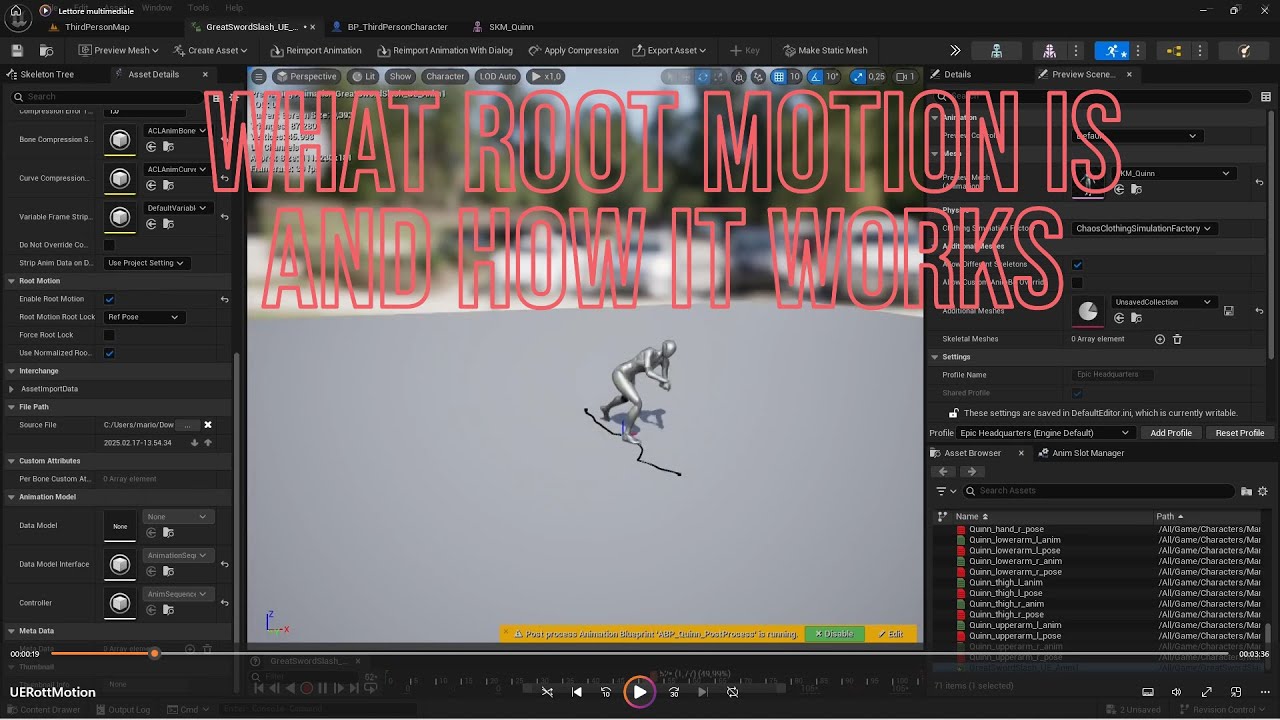Toggle shuffle in the media player
This screenshot has width=1280, height=720.
pyautogui.click(x=547, y=692)
